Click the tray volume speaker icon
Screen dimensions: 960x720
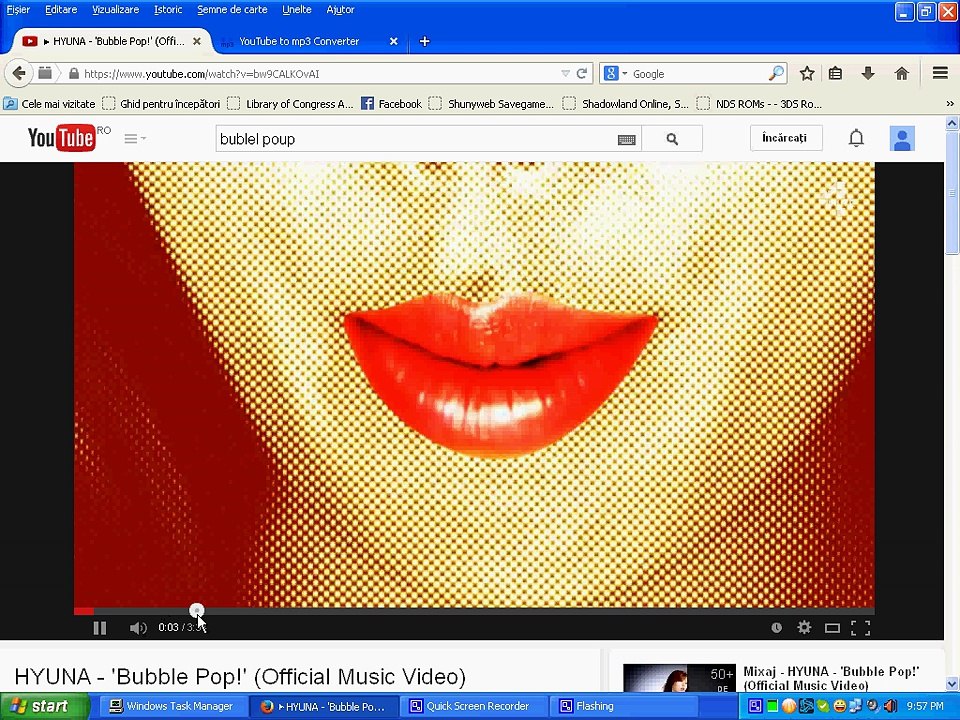coord(888,706)
